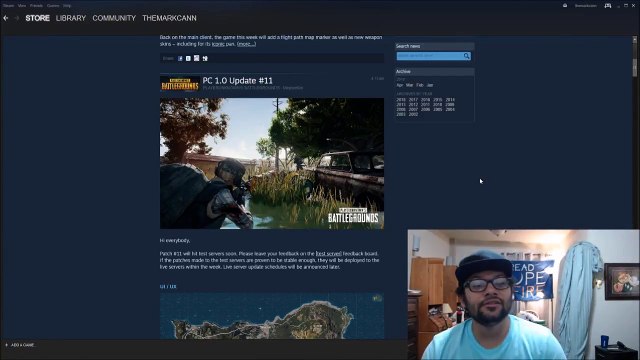The width and height of the screenshot is (640, 360).
Task: Go back with the left arrow
Action: (6, 18)
